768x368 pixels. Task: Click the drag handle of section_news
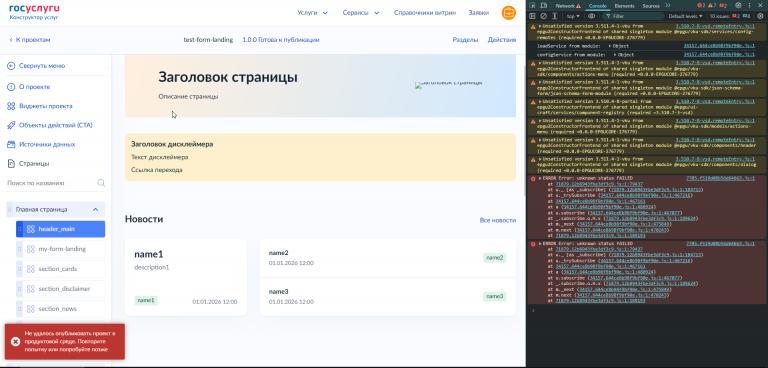point(20,309)
